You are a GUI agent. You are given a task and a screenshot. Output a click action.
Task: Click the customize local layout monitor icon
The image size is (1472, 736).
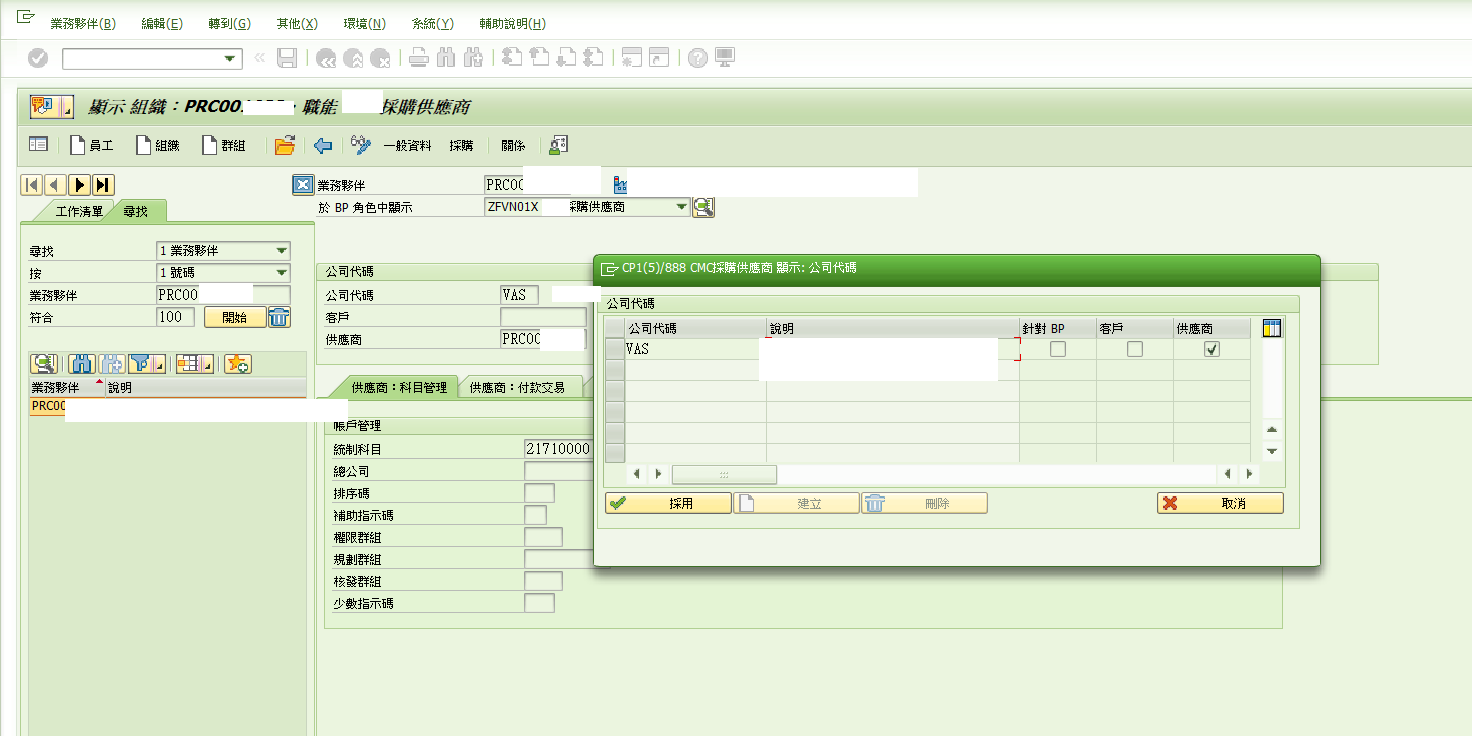(725, 58)
